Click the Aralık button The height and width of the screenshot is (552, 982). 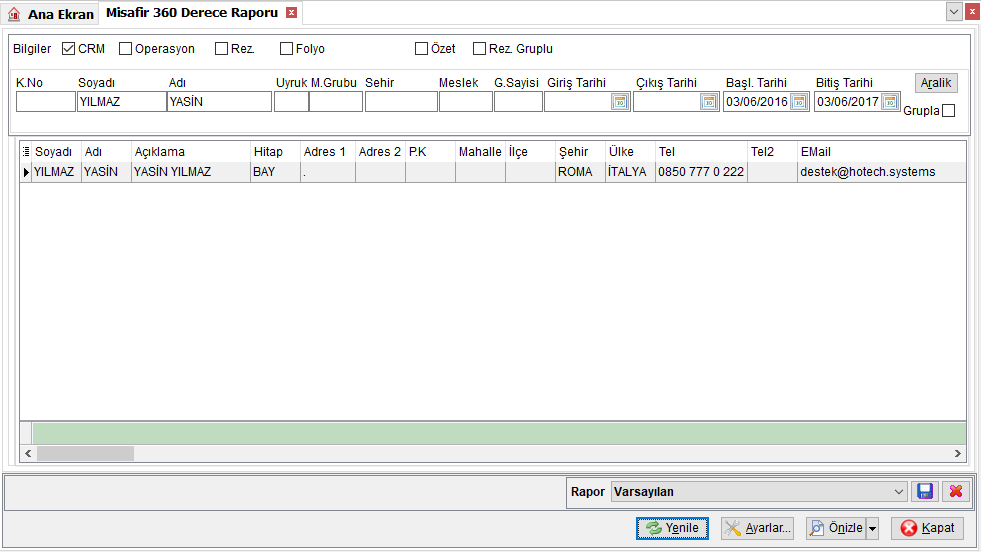coord(936,83)
